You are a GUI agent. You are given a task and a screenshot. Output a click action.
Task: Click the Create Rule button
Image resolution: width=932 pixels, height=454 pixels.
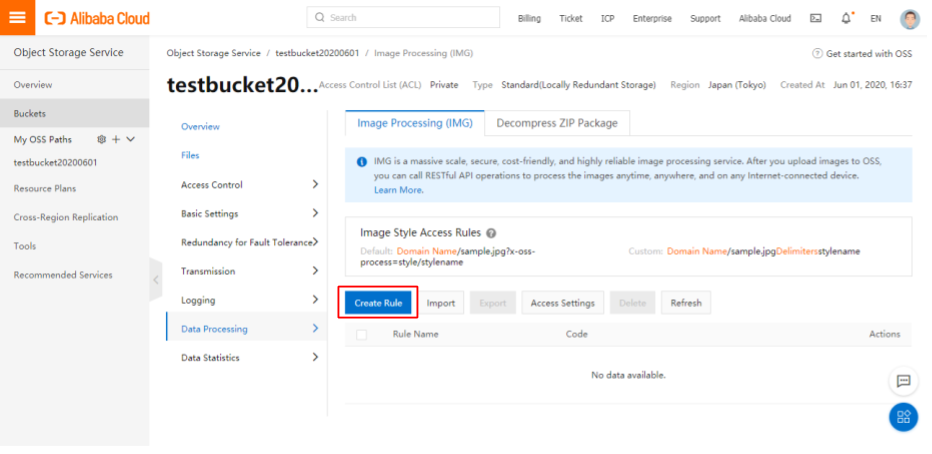[378, 302]
